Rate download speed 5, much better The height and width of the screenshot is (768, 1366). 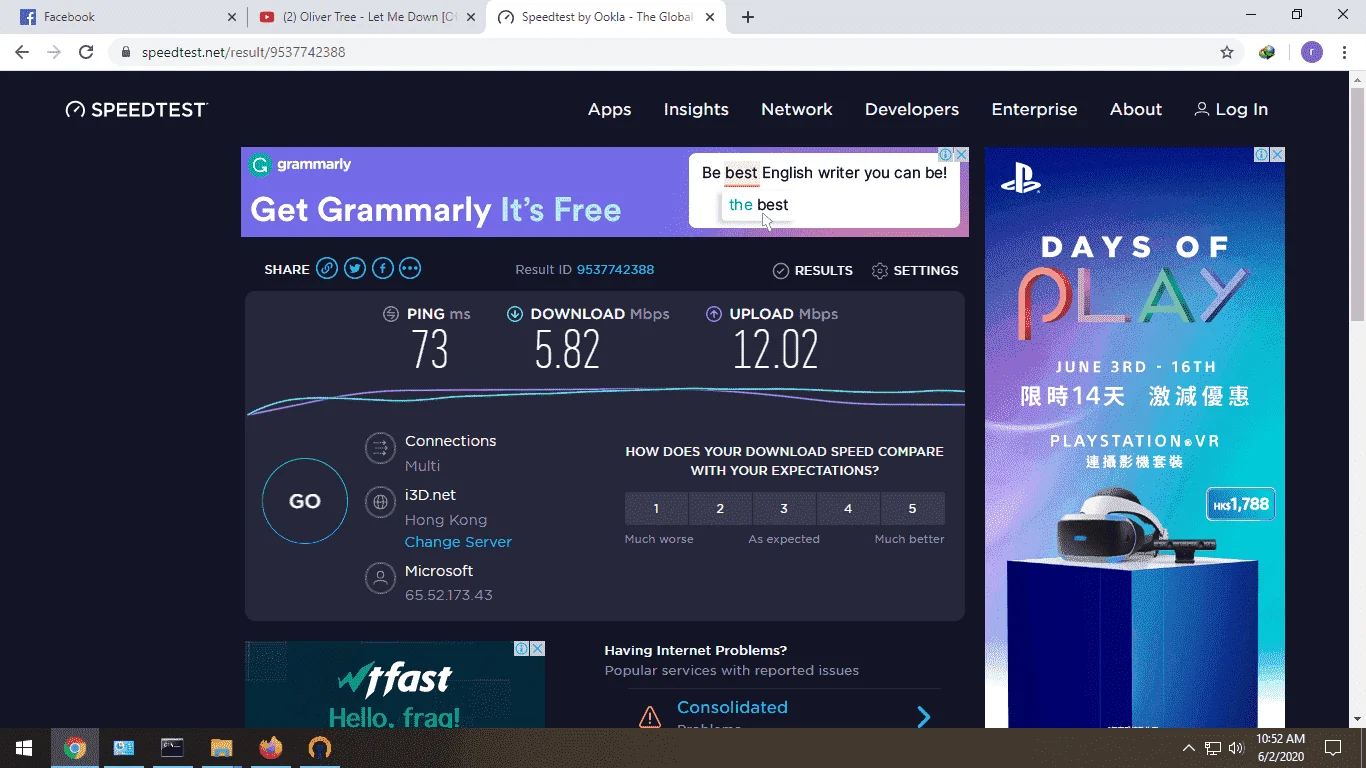pyautogui.click(x=912, y=508)
